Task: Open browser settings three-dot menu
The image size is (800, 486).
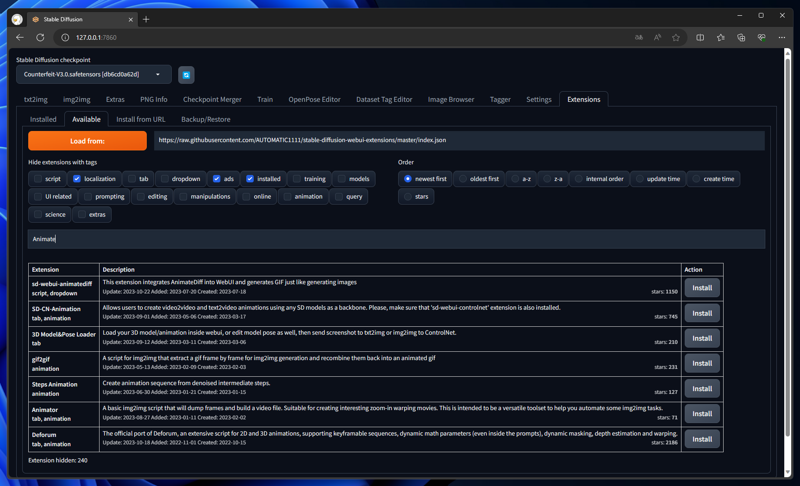Action: tap(782, 37)
